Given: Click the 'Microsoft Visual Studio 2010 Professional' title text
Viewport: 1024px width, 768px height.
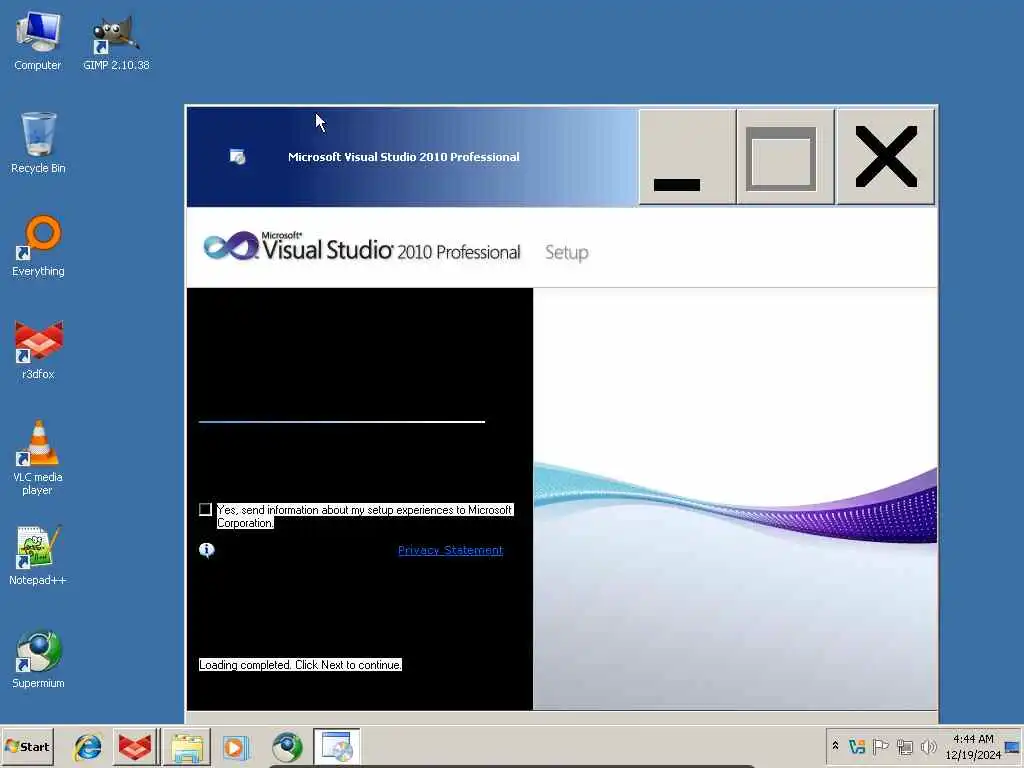Looking at the screenshot, I should point(404,157).
